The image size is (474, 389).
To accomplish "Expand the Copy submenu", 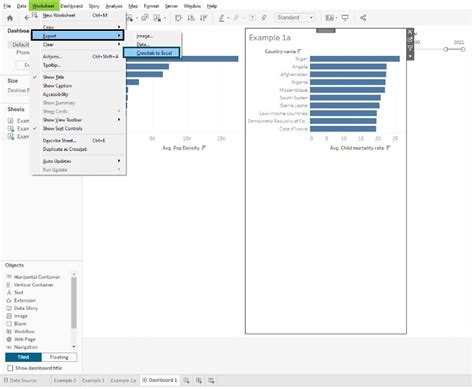I will (79, 27).
